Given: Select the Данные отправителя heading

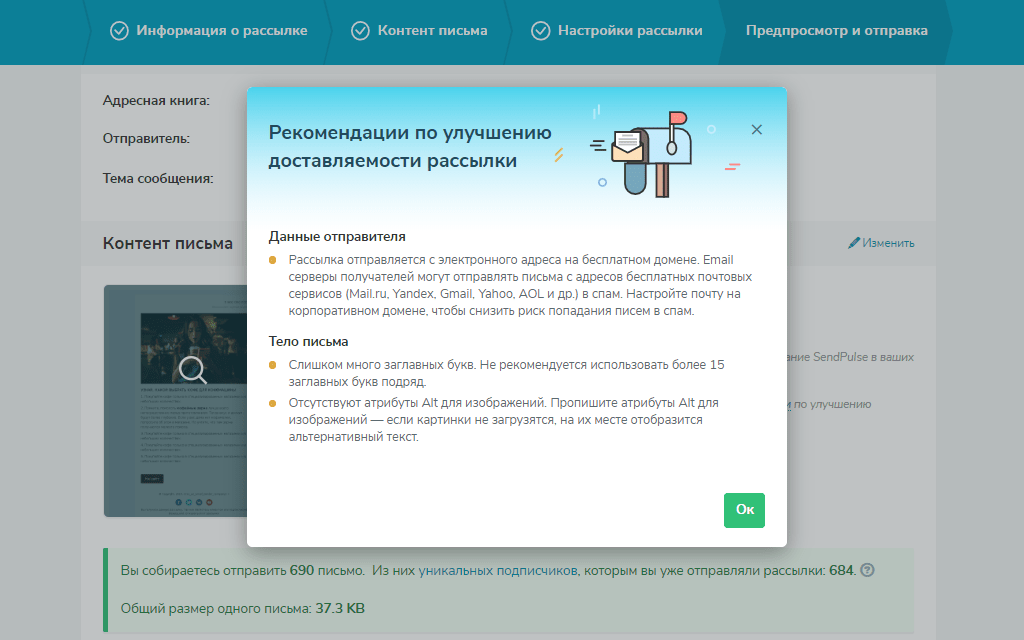Looking at the screenshot, I should 337,236.
